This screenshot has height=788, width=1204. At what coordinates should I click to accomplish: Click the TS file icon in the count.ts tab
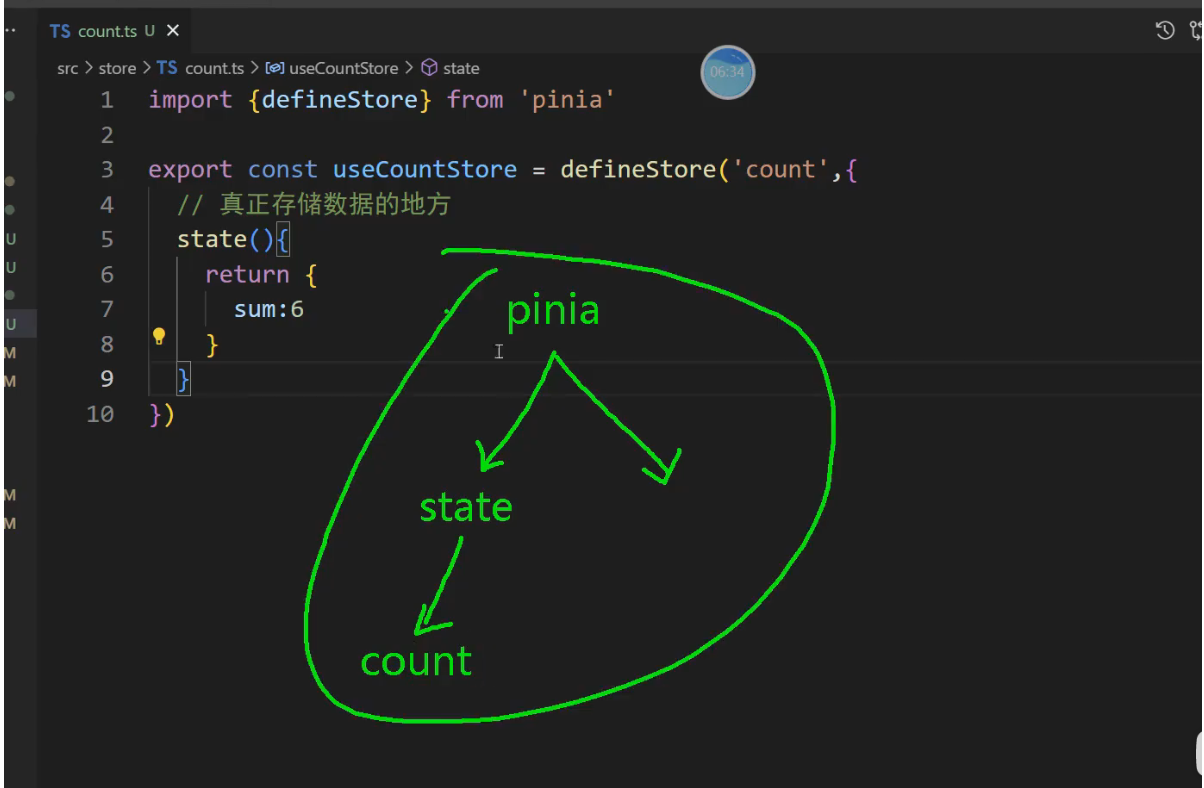(x=60, y=31)
